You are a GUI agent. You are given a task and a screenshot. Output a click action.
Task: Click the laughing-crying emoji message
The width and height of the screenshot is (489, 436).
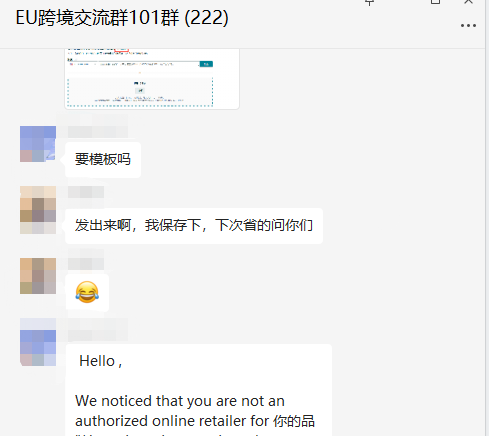[87, 292]
